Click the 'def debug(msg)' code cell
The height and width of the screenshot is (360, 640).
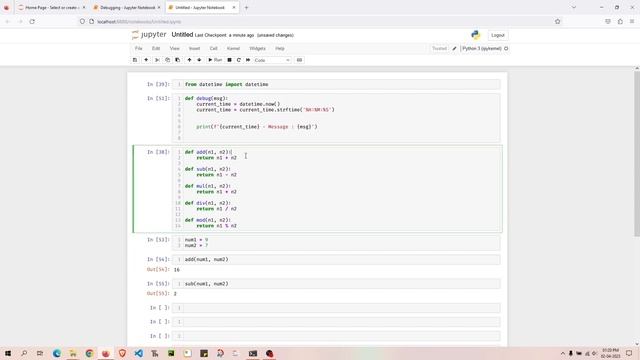click(336, 118)
